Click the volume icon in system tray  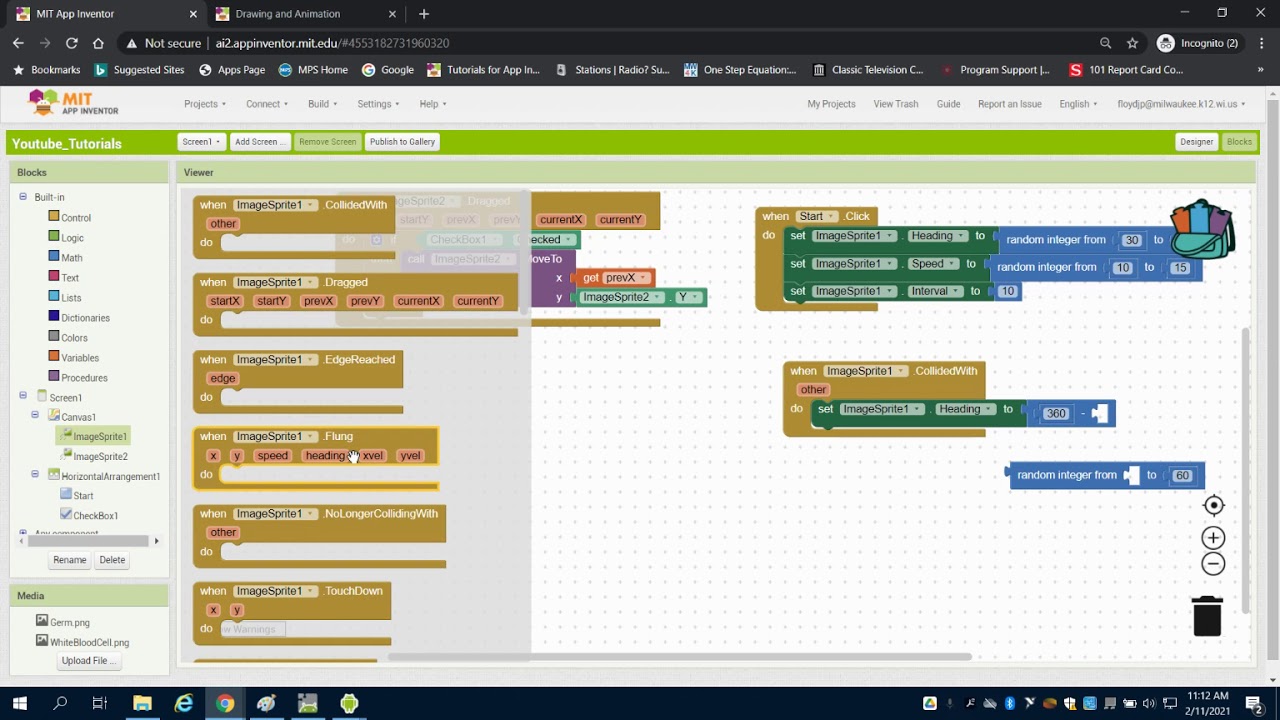click(1149, 703)
